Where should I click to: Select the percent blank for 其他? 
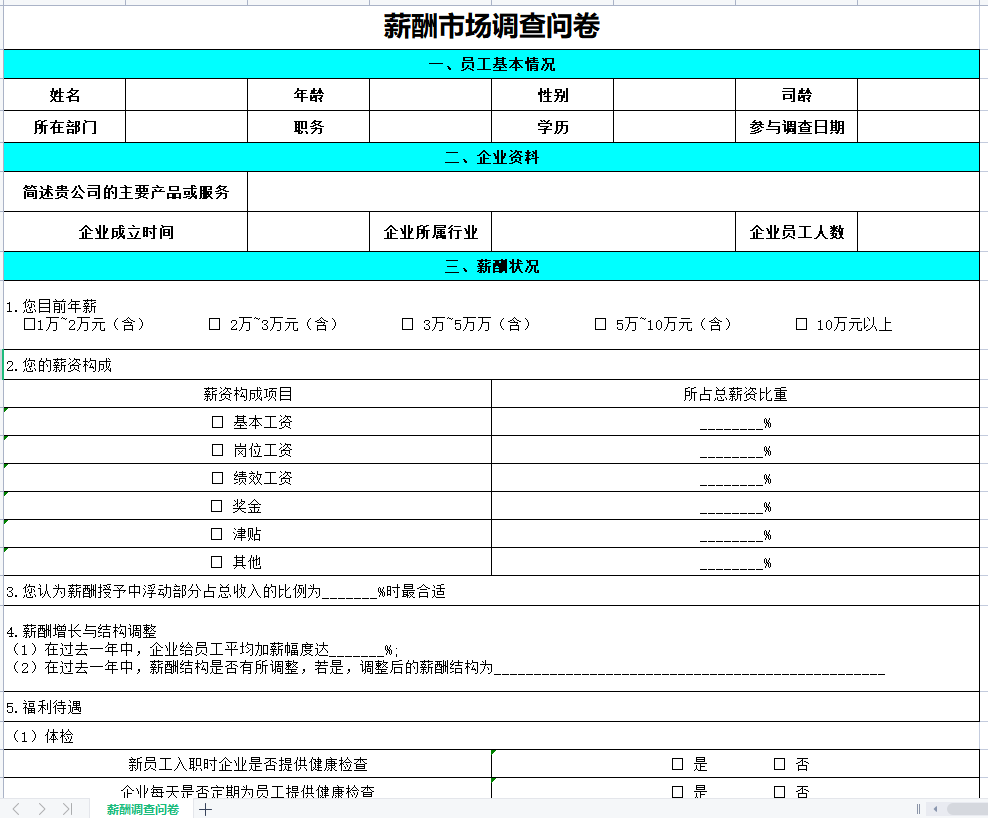735,562
